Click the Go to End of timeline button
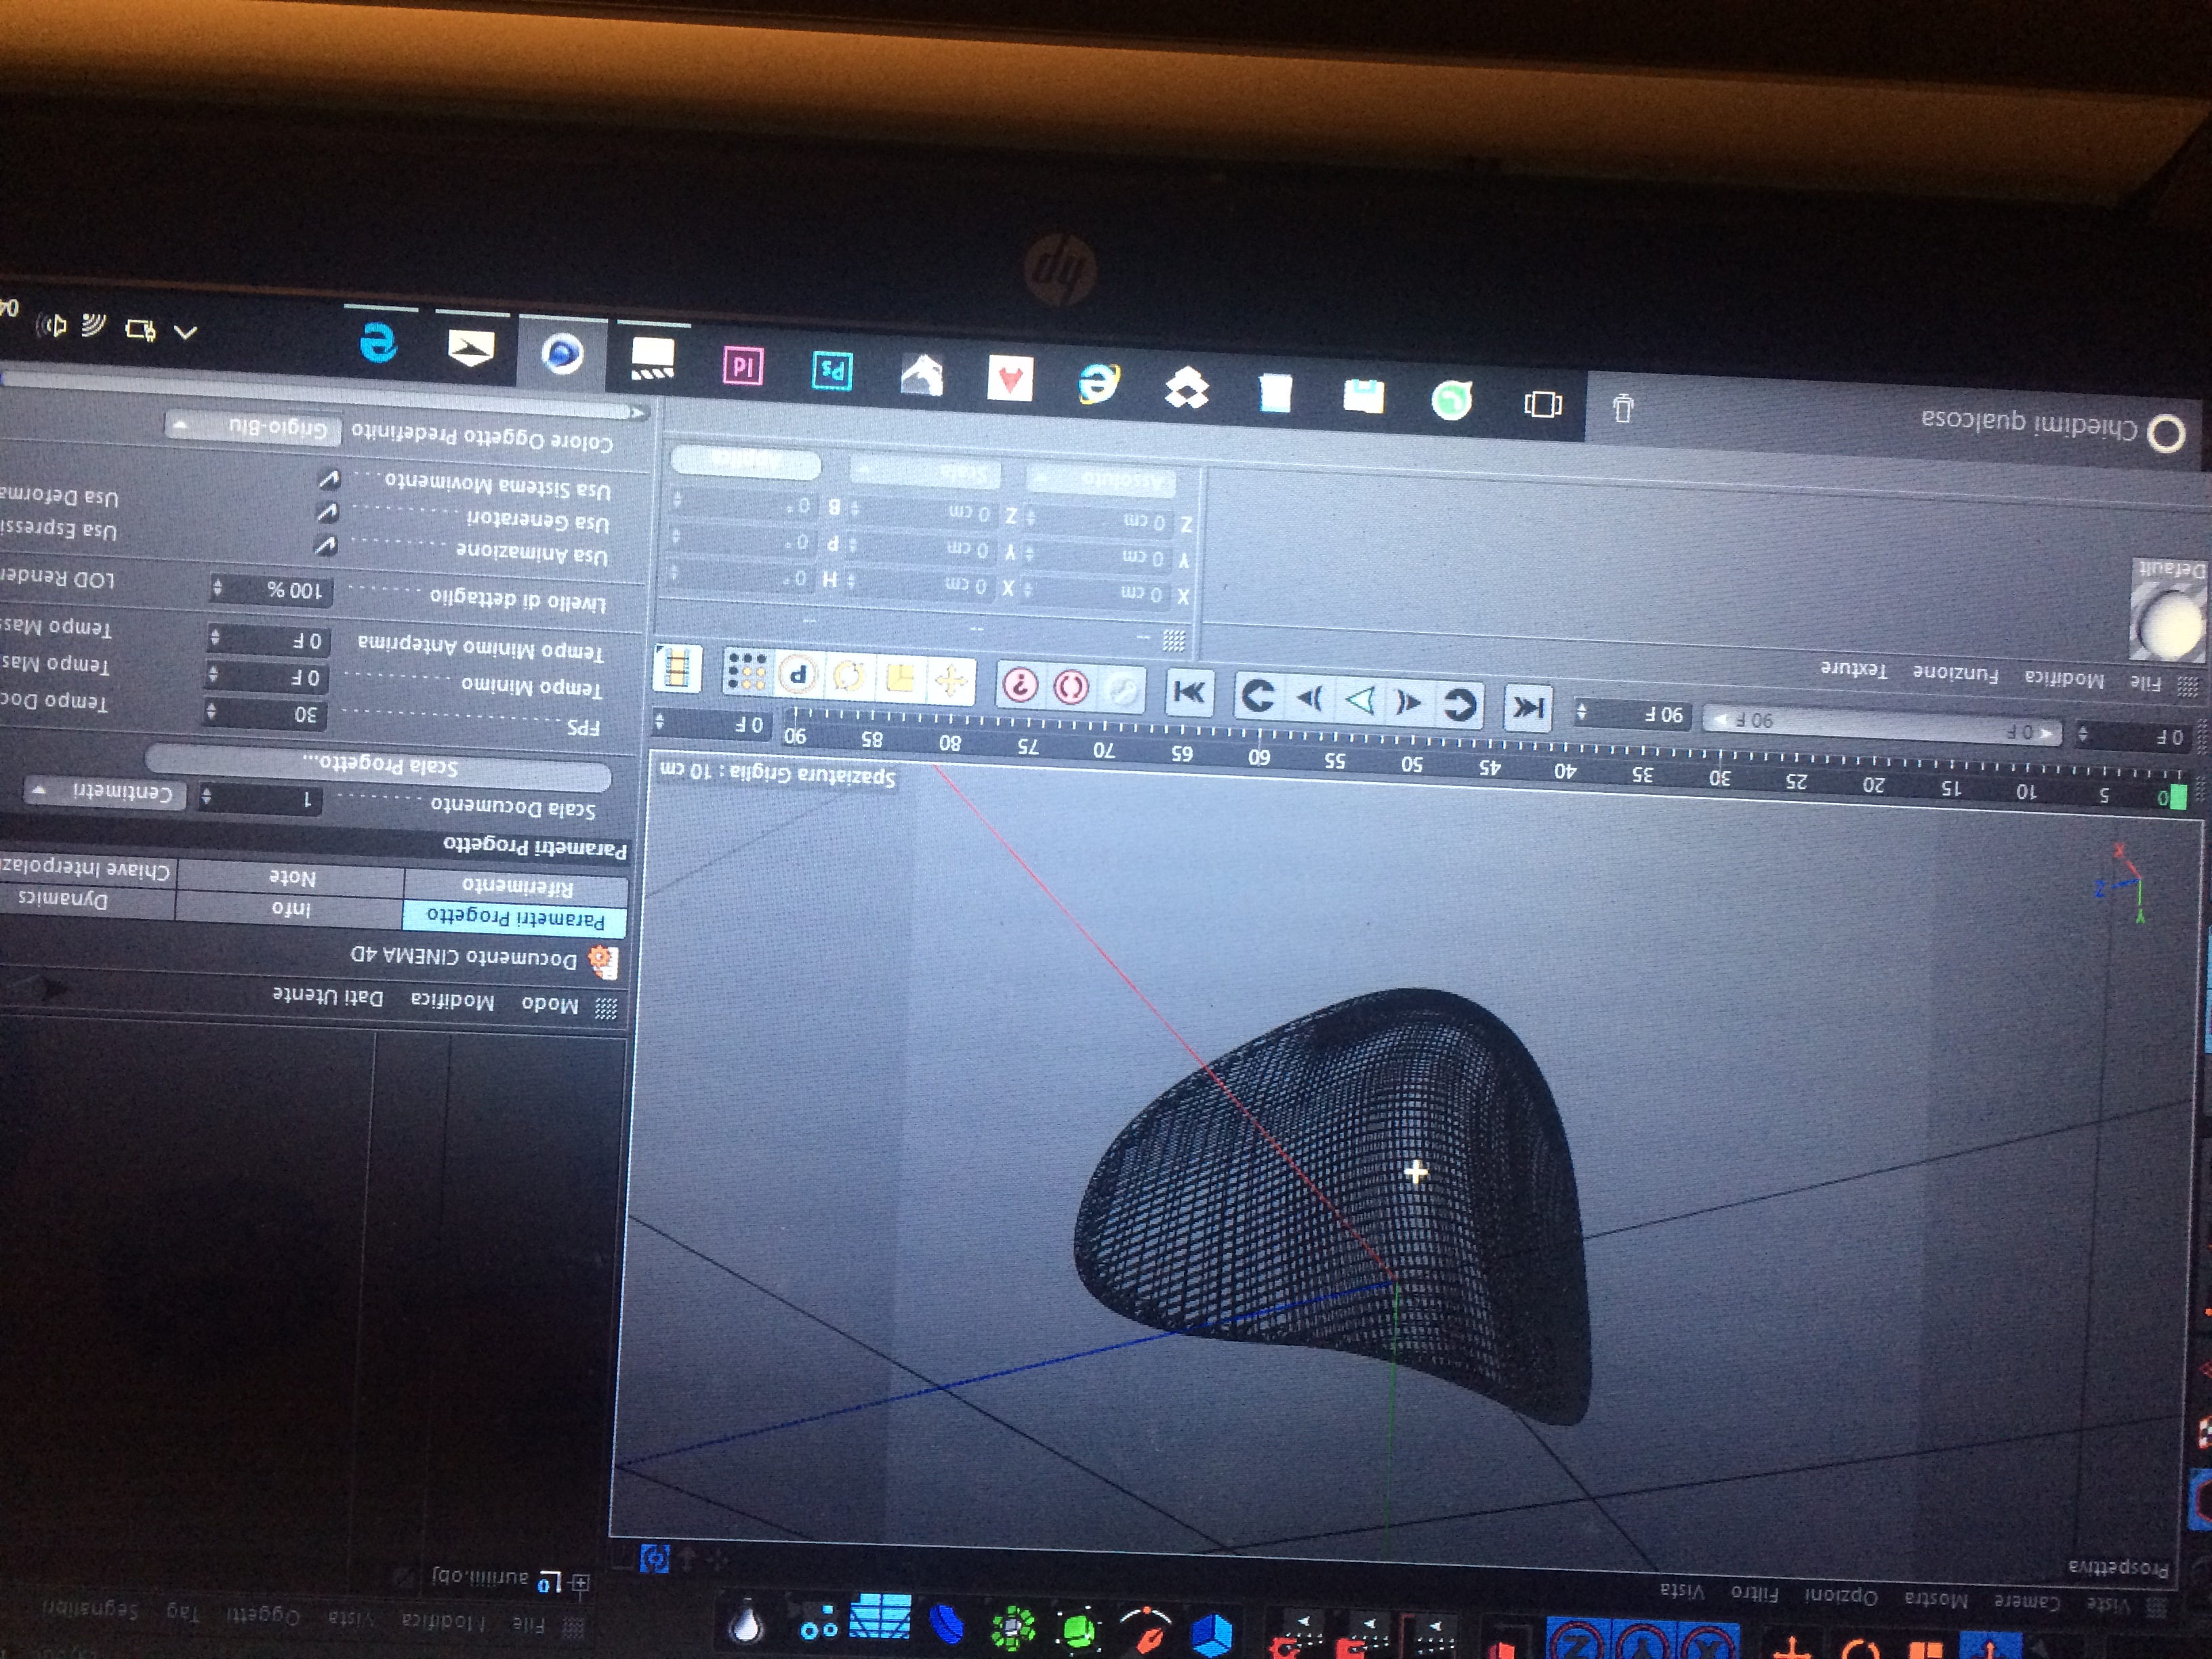Screen dimensions: 2212x1659 (x=1189, y=692)
